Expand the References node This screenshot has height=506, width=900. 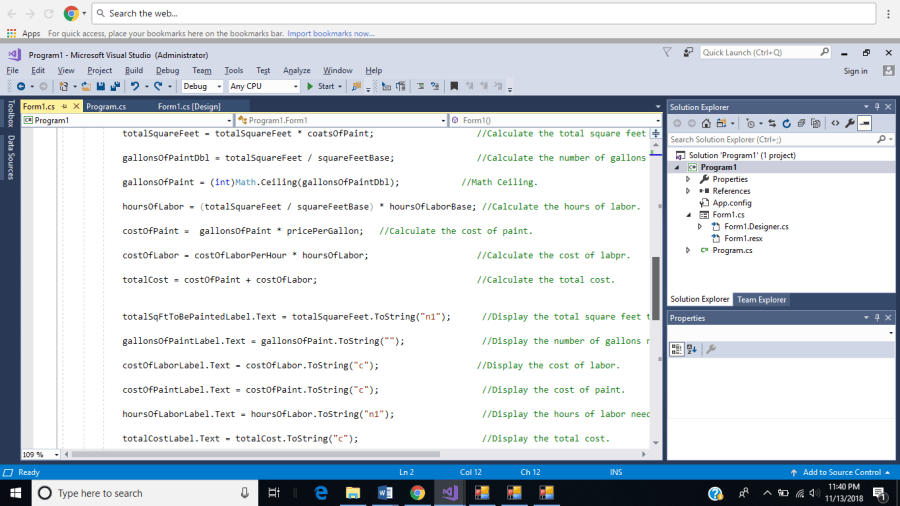click(688, 191)
